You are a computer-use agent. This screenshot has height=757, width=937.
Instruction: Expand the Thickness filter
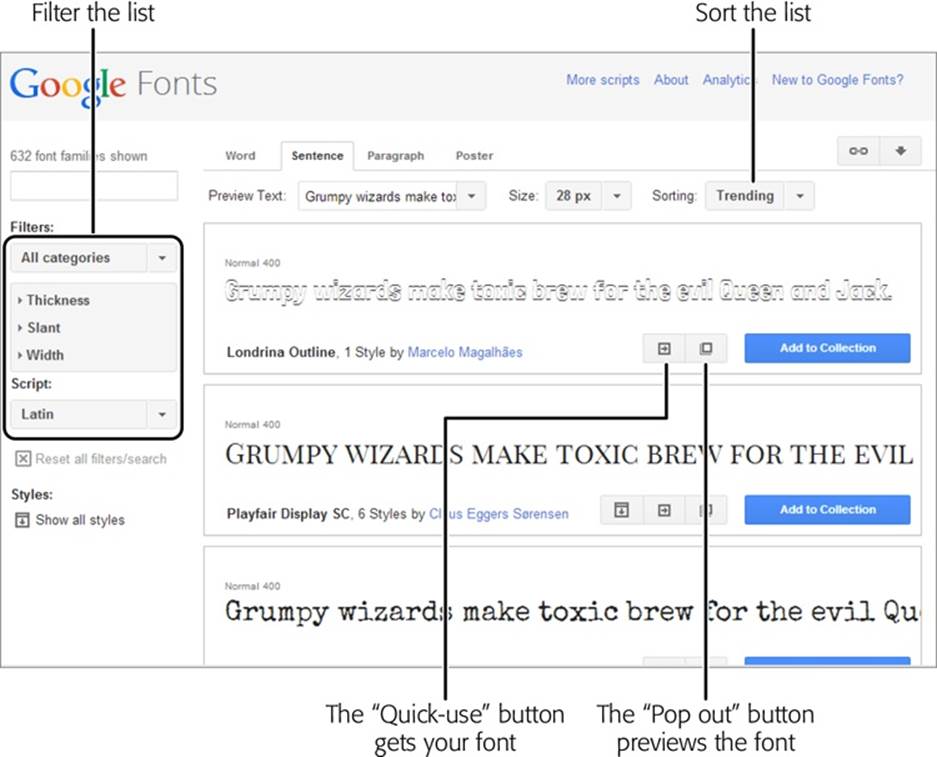pos(54,300)
